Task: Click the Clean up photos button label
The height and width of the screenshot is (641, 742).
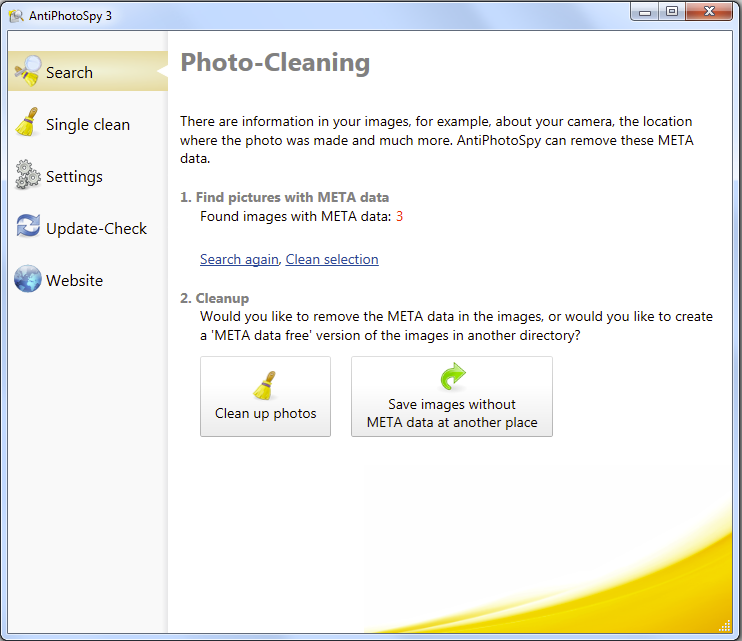Action: (x=265, y=413)
